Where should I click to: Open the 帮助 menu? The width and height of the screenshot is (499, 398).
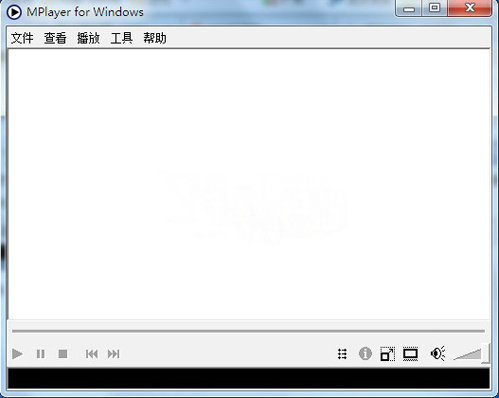coord(155,38)
